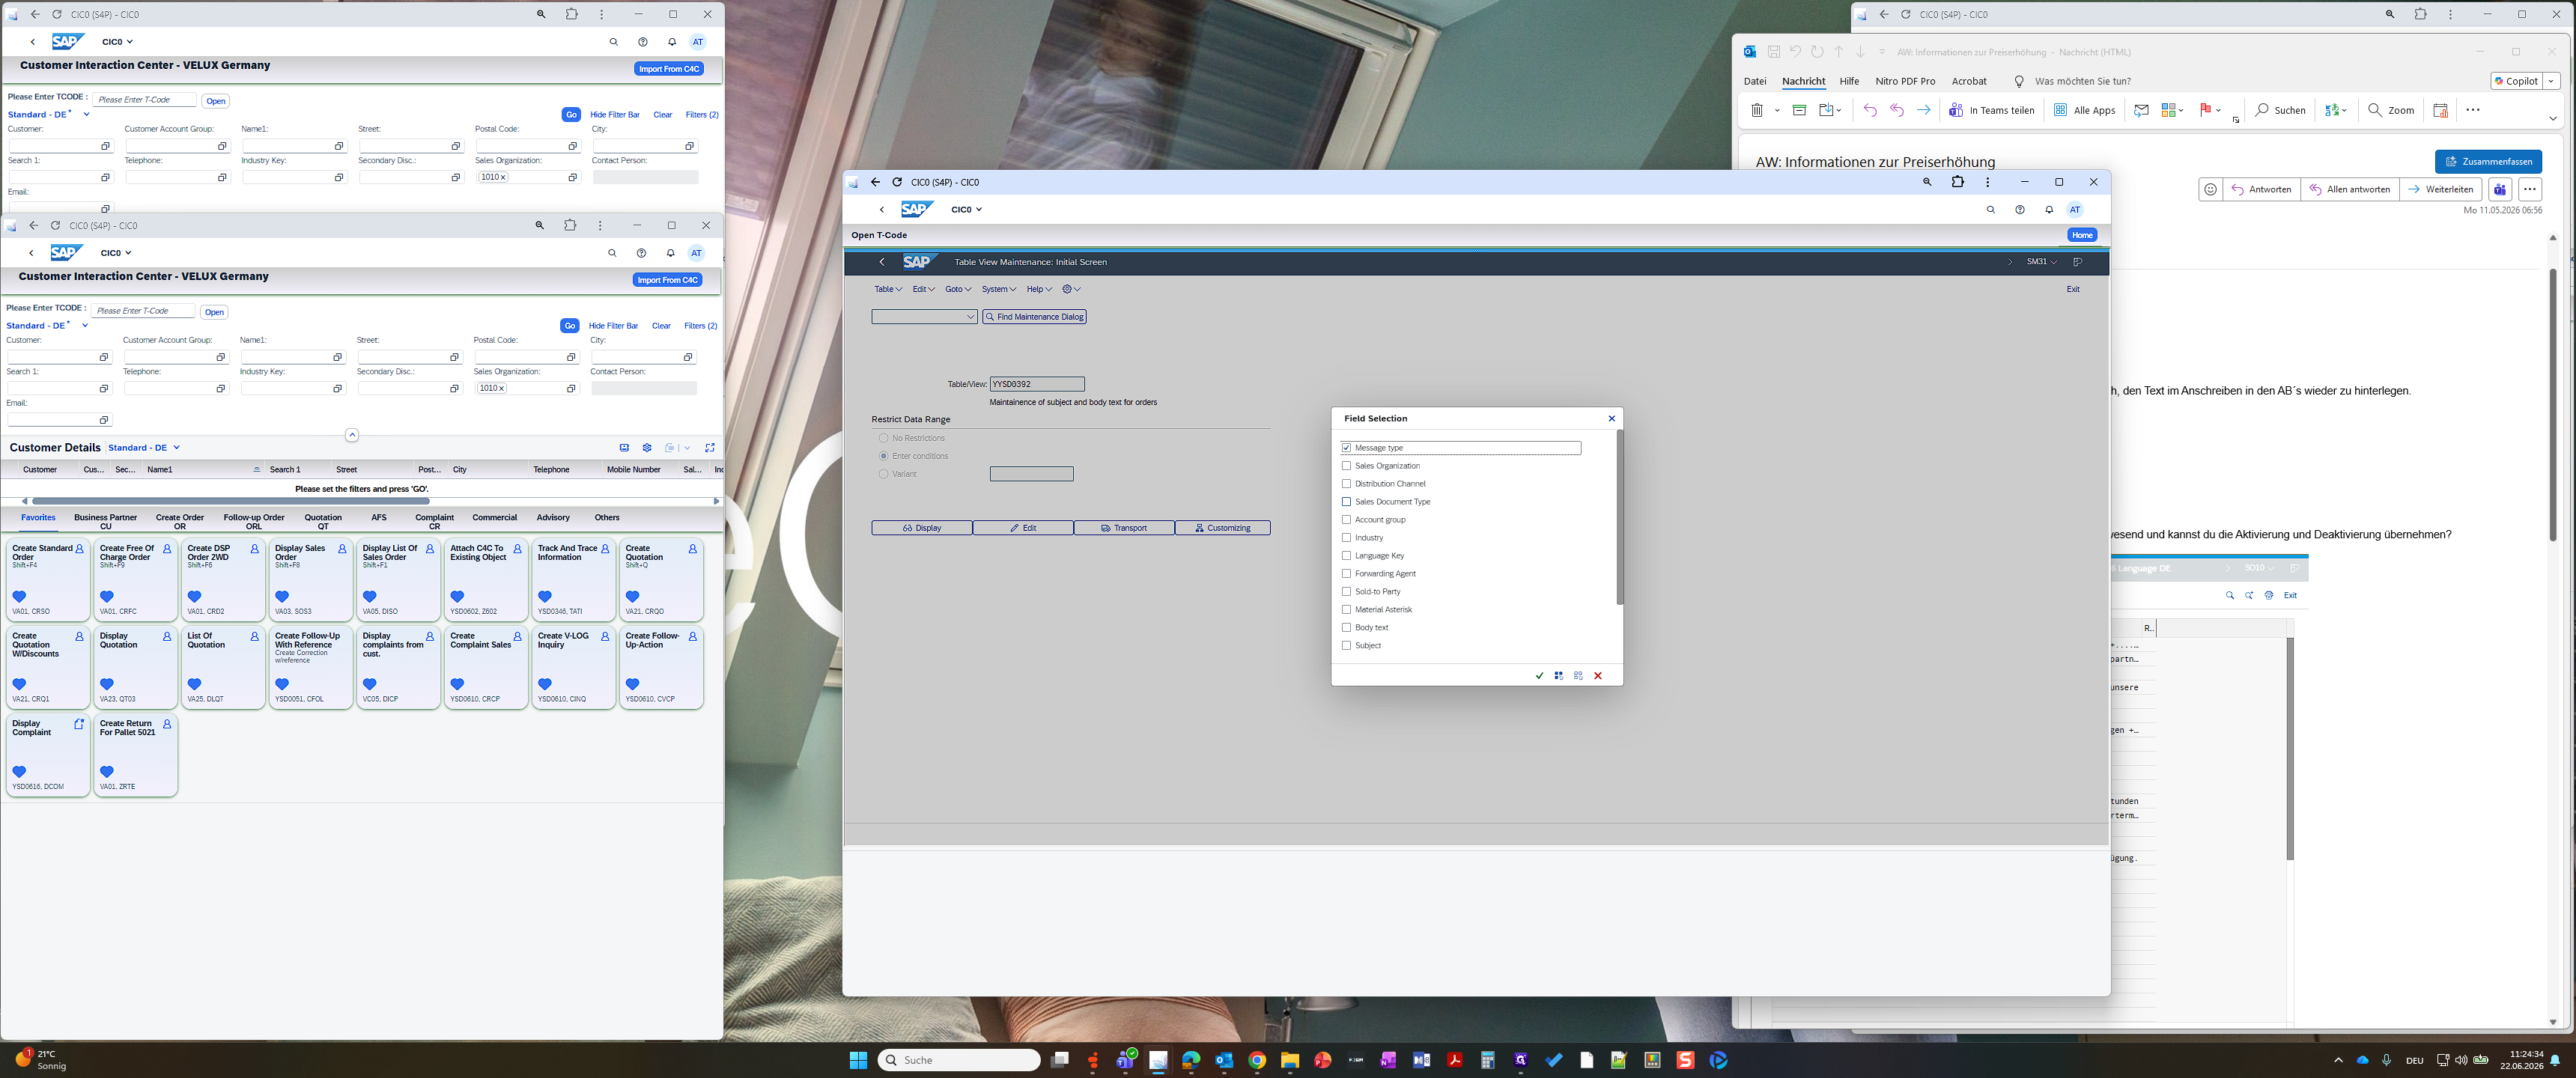Open the System menu in SM31
Viewport: 2576px width, 1078px height.
(x=998, y=289)
